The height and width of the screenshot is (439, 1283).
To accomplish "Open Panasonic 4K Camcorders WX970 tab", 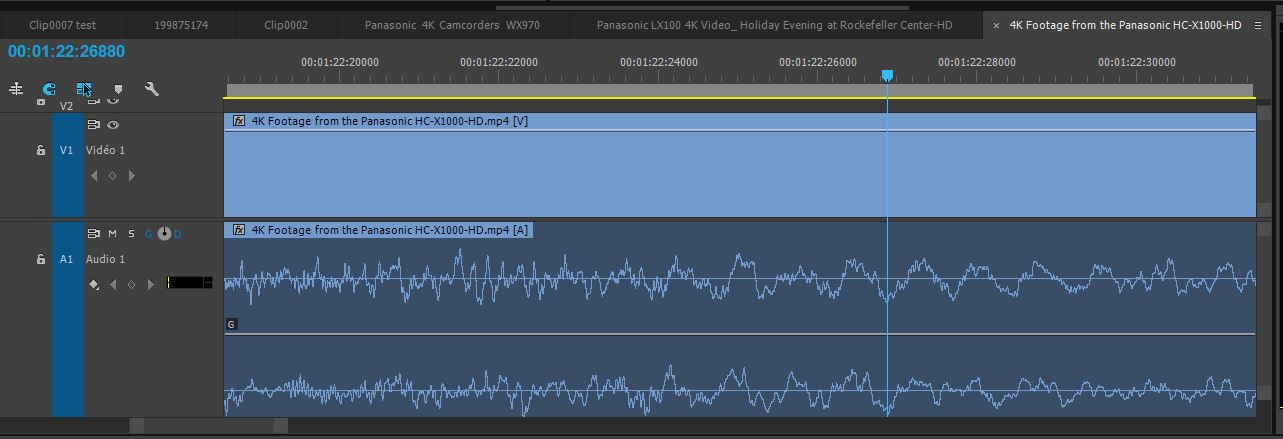I will pyautogui.click(x=452, y=25).
